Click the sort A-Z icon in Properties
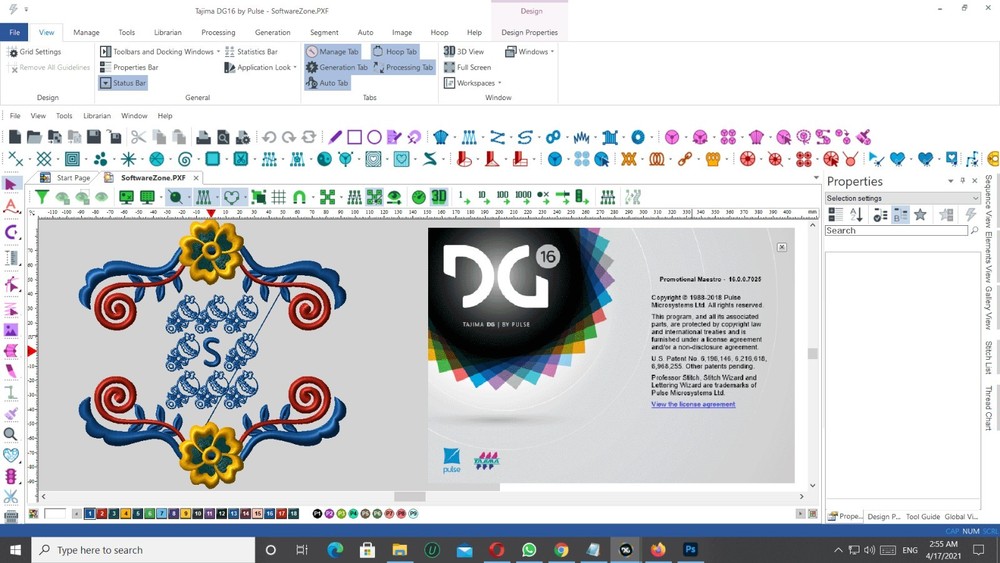 857,215
